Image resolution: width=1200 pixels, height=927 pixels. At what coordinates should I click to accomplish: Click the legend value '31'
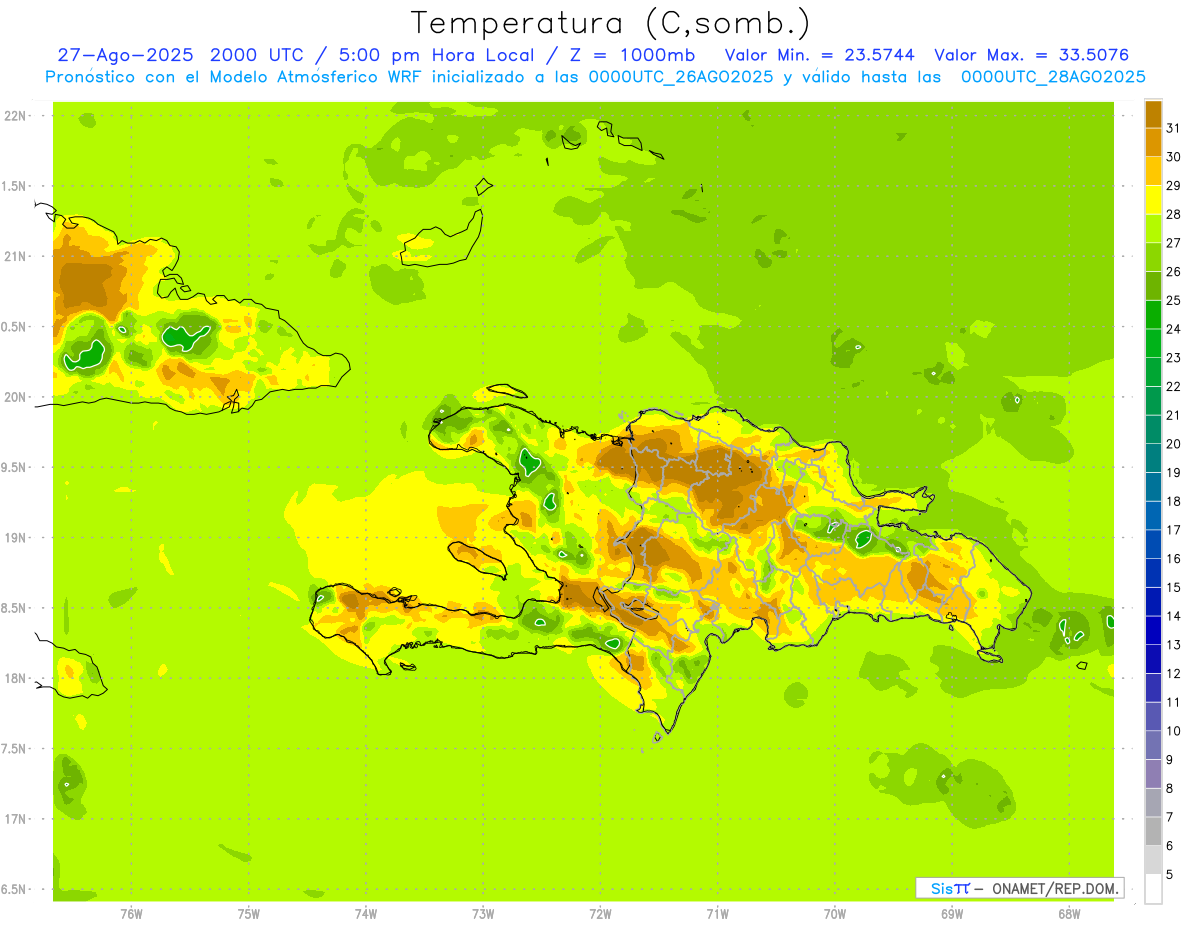1174,127
